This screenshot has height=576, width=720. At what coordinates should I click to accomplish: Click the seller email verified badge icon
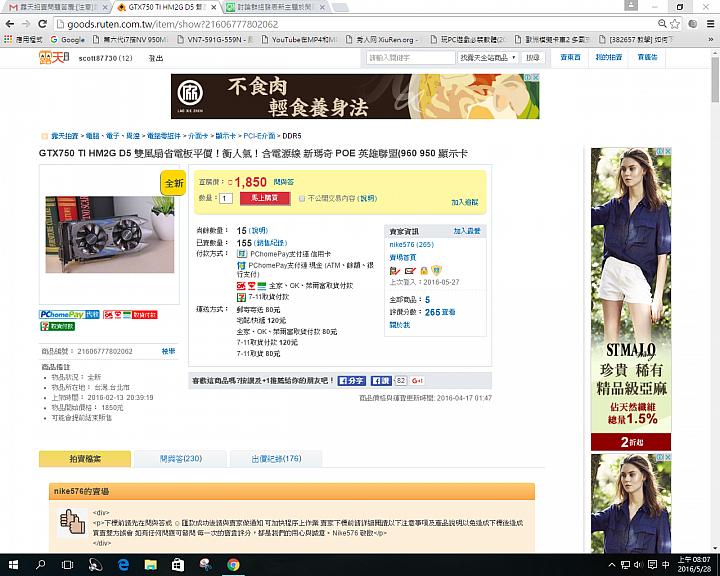pos(410,271)
